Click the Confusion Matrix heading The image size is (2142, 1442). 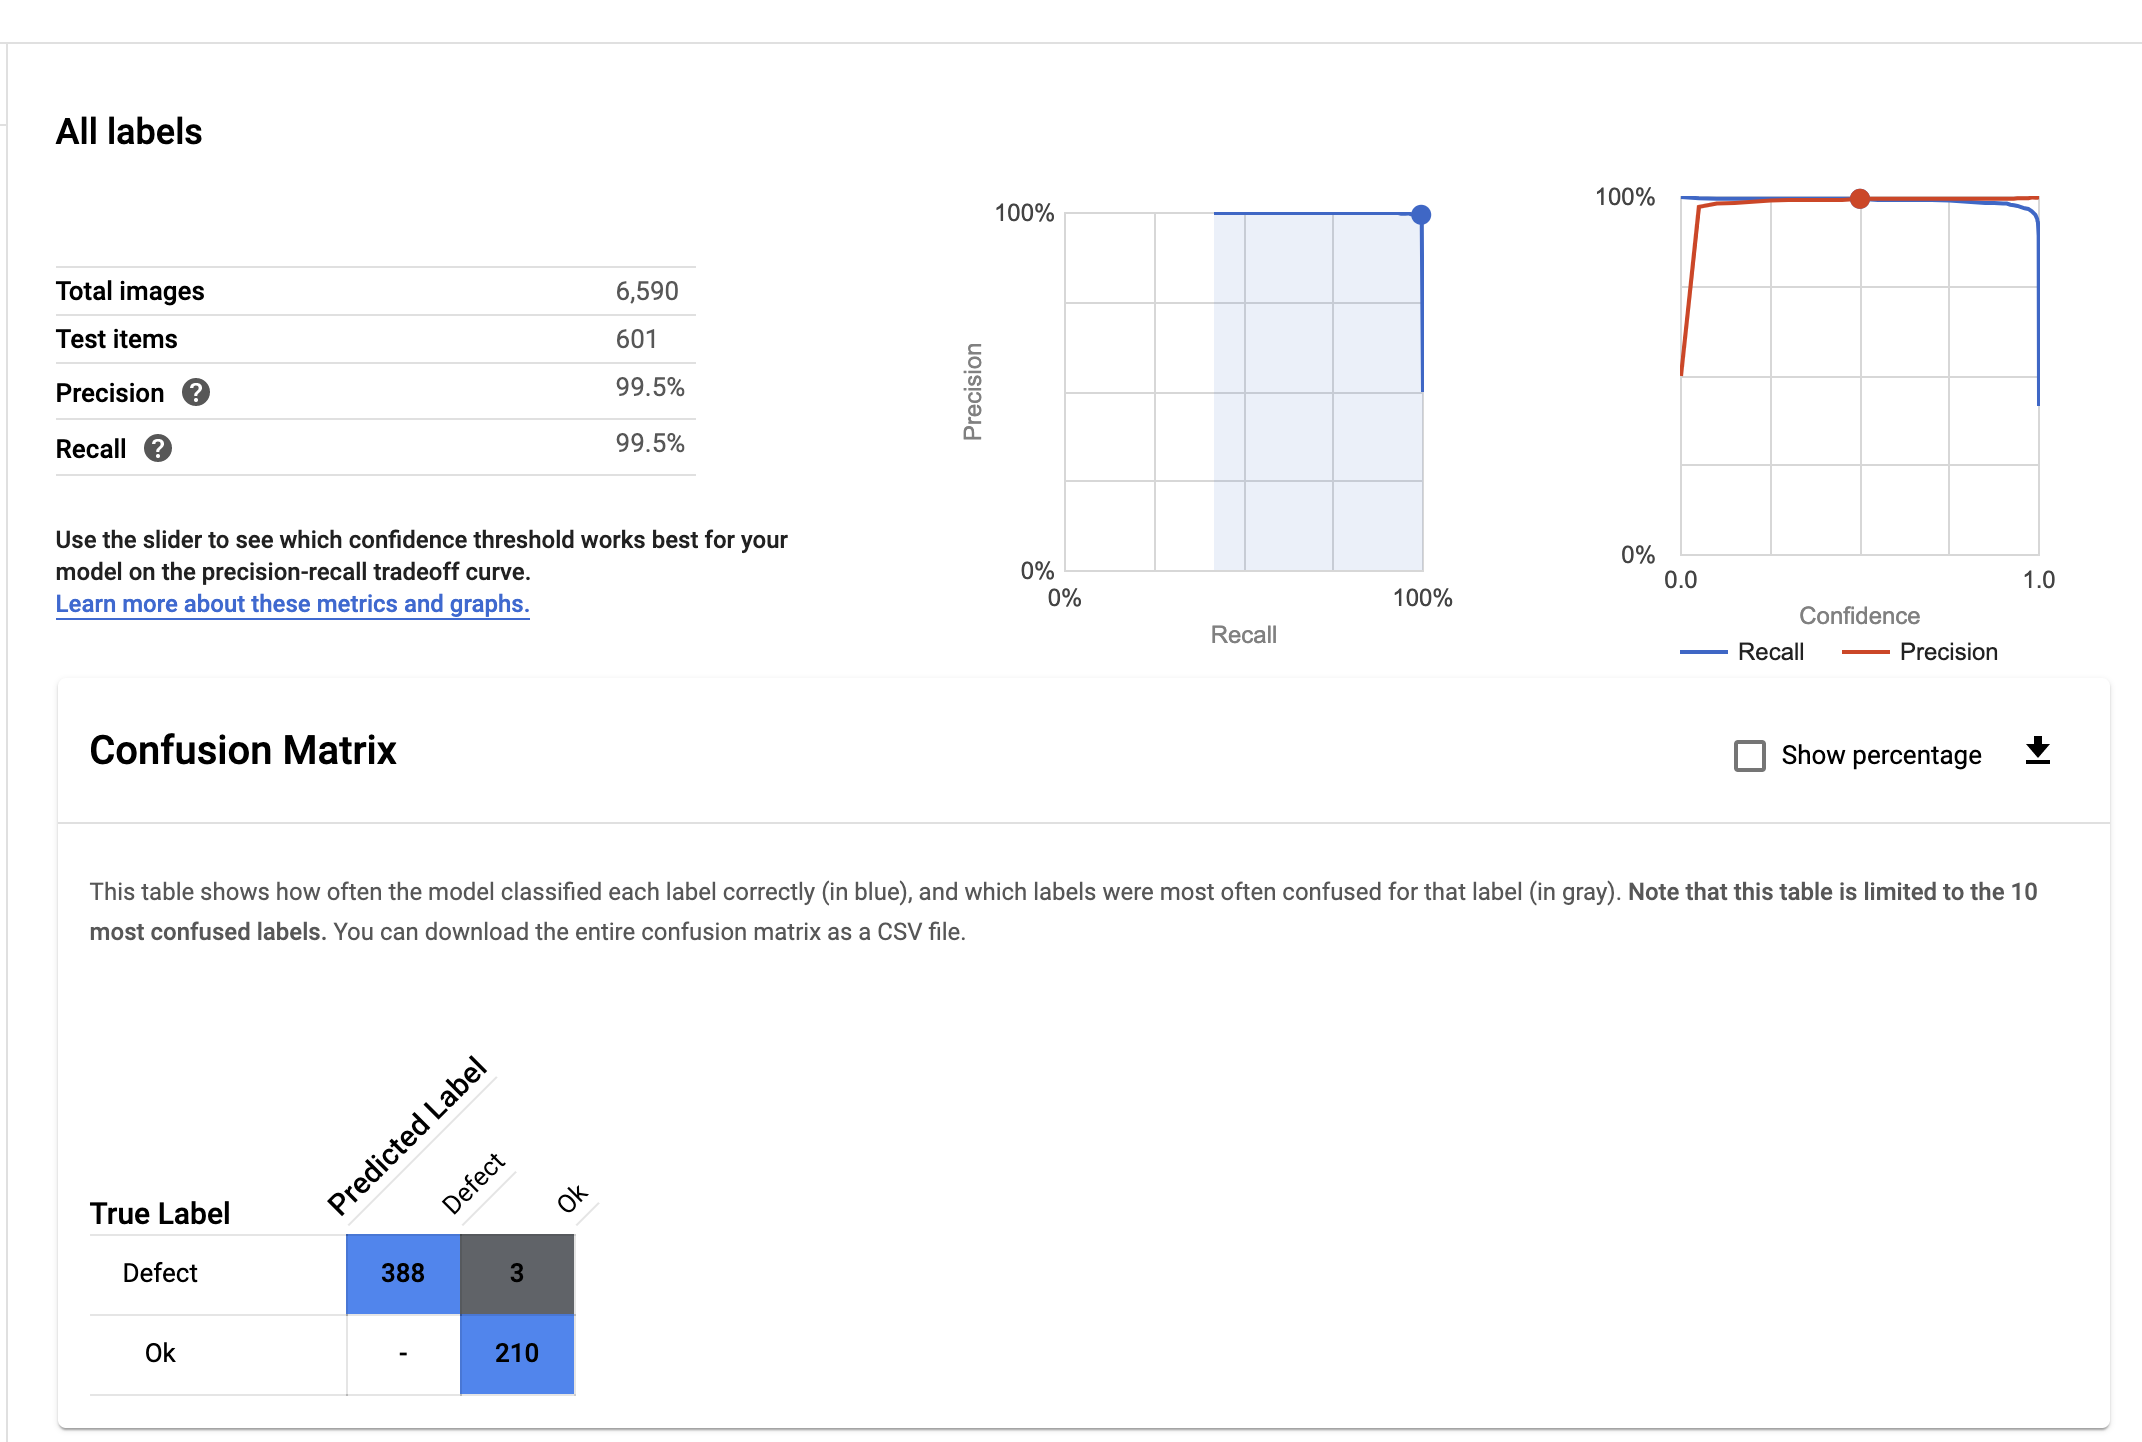coord(243,750)
